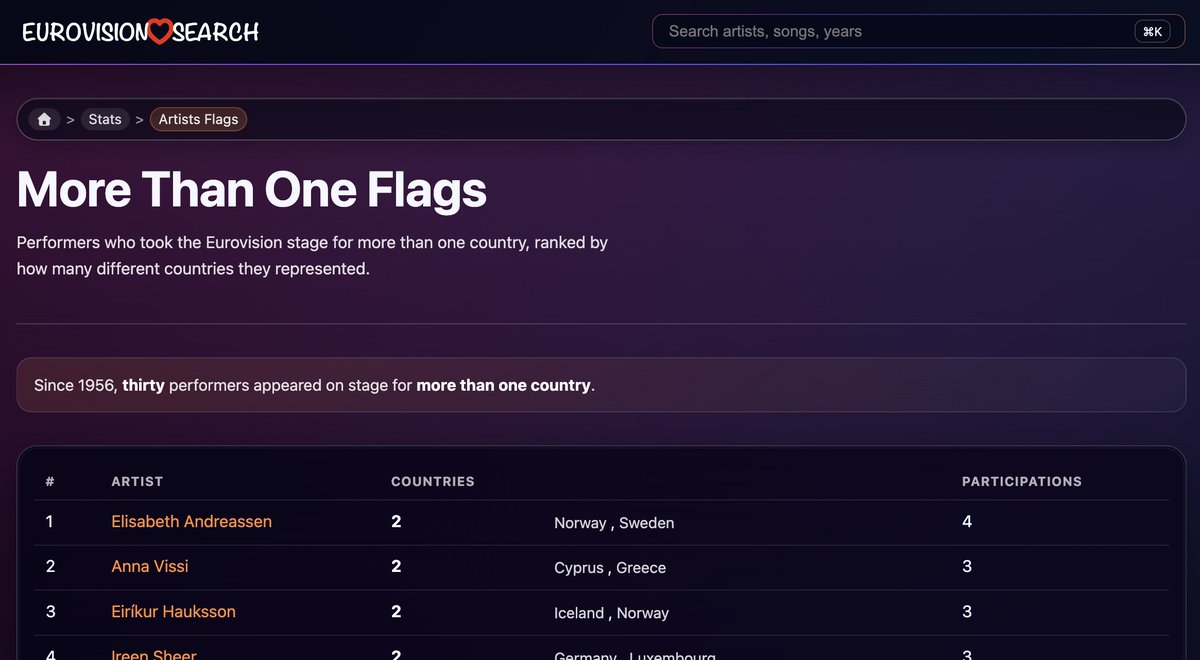The image size is (1200, 660).
Task: Click the Eurovision Search site logo text
Action: pyautogui.click(x=141, y=32)
